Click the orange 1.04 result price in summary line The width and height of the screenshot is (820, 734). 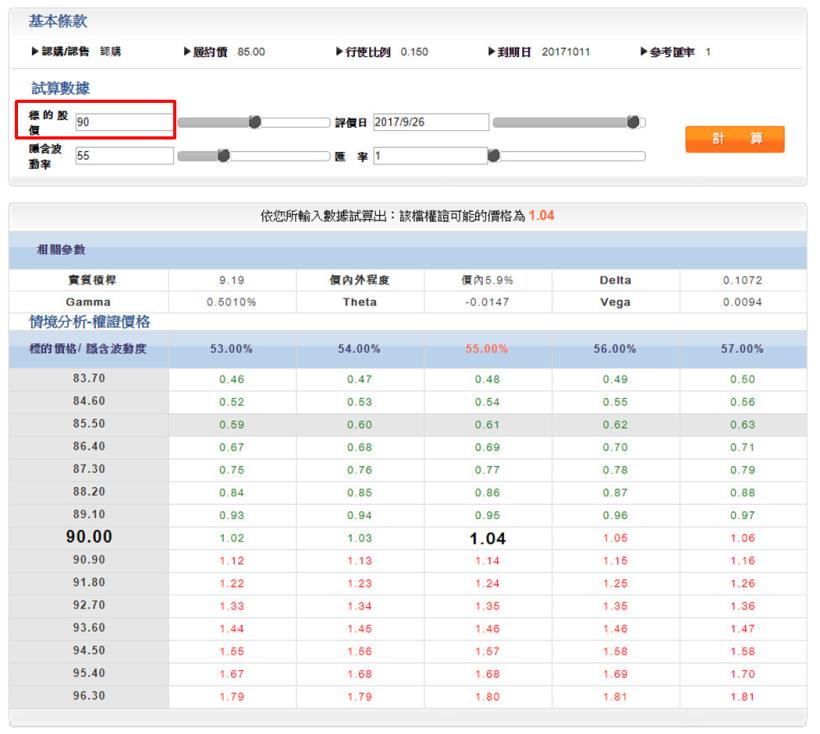(x=541, y=215)
